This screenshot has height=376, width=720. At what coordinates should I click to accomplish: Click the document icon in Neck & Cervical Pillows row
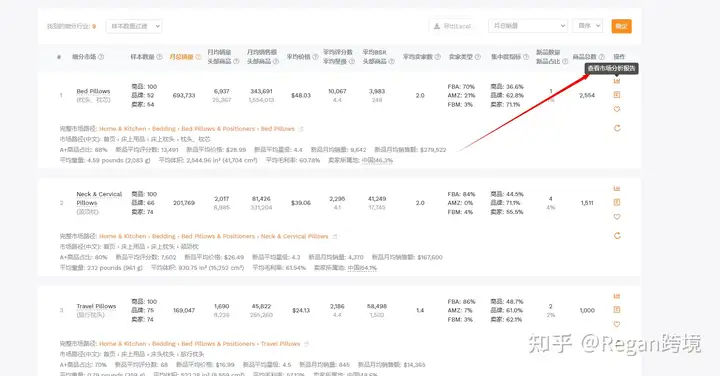[617, 202]
